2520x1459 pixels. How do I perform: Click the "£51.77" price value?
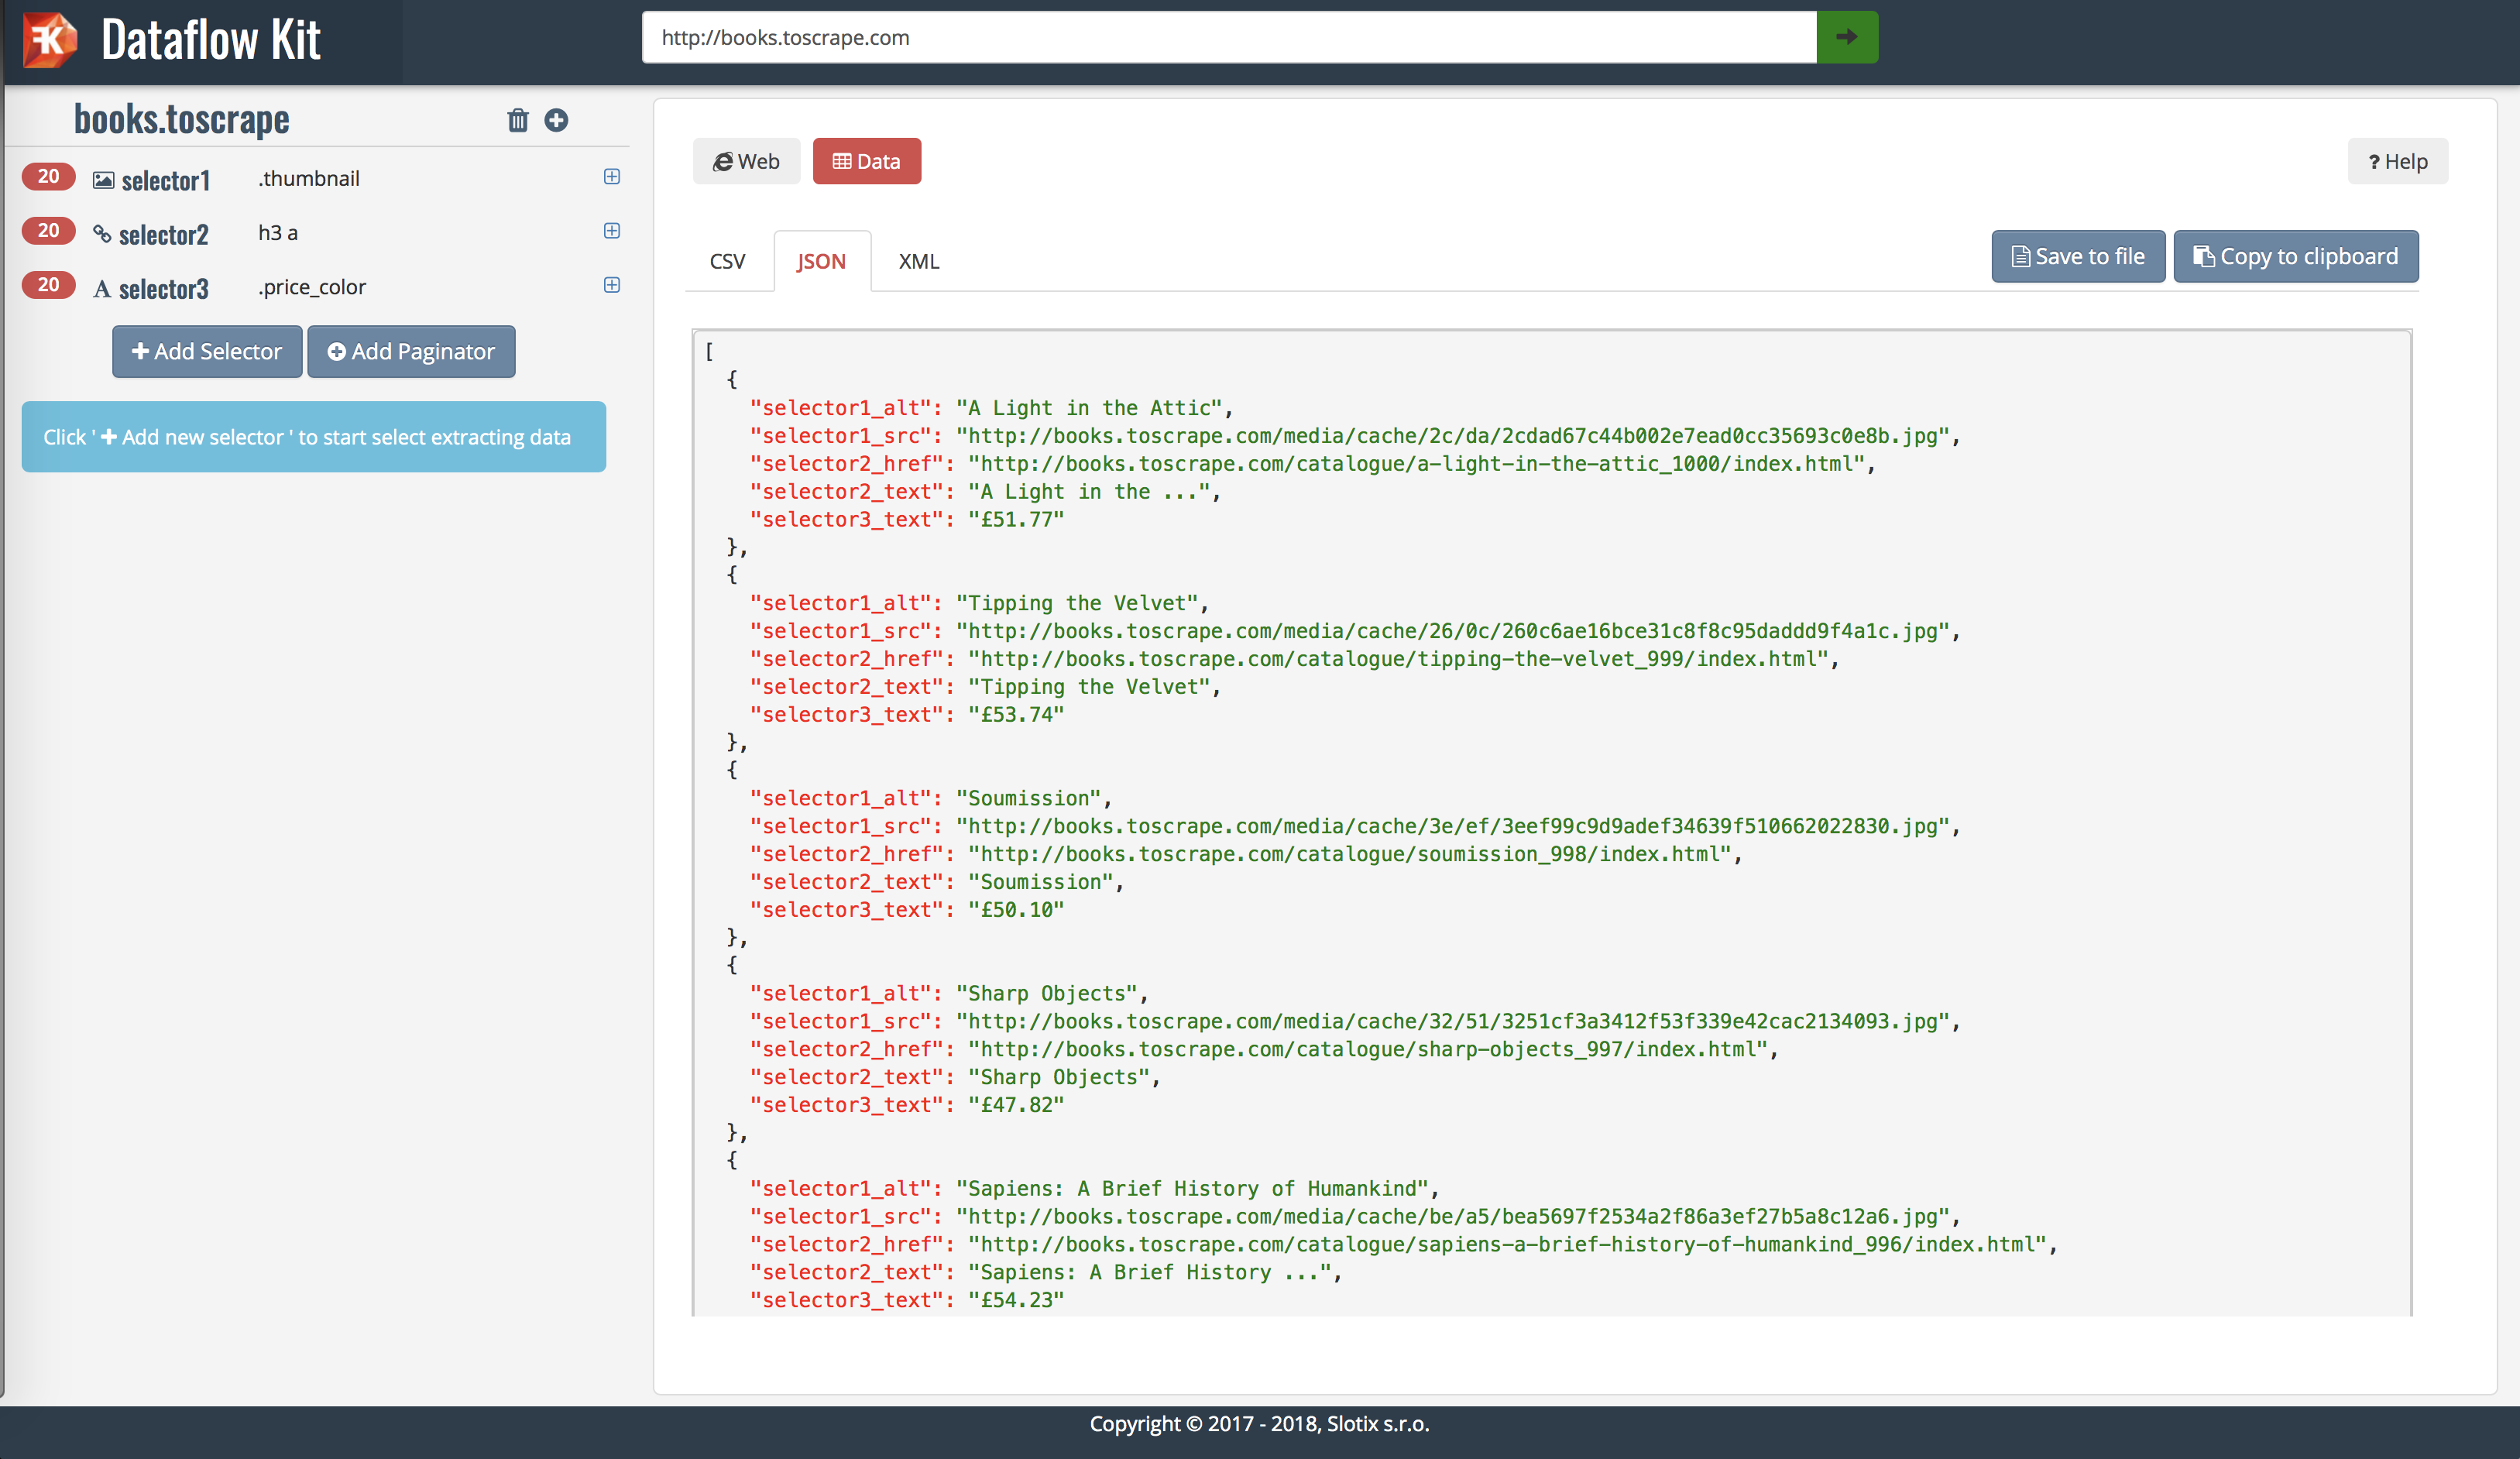1016,520
